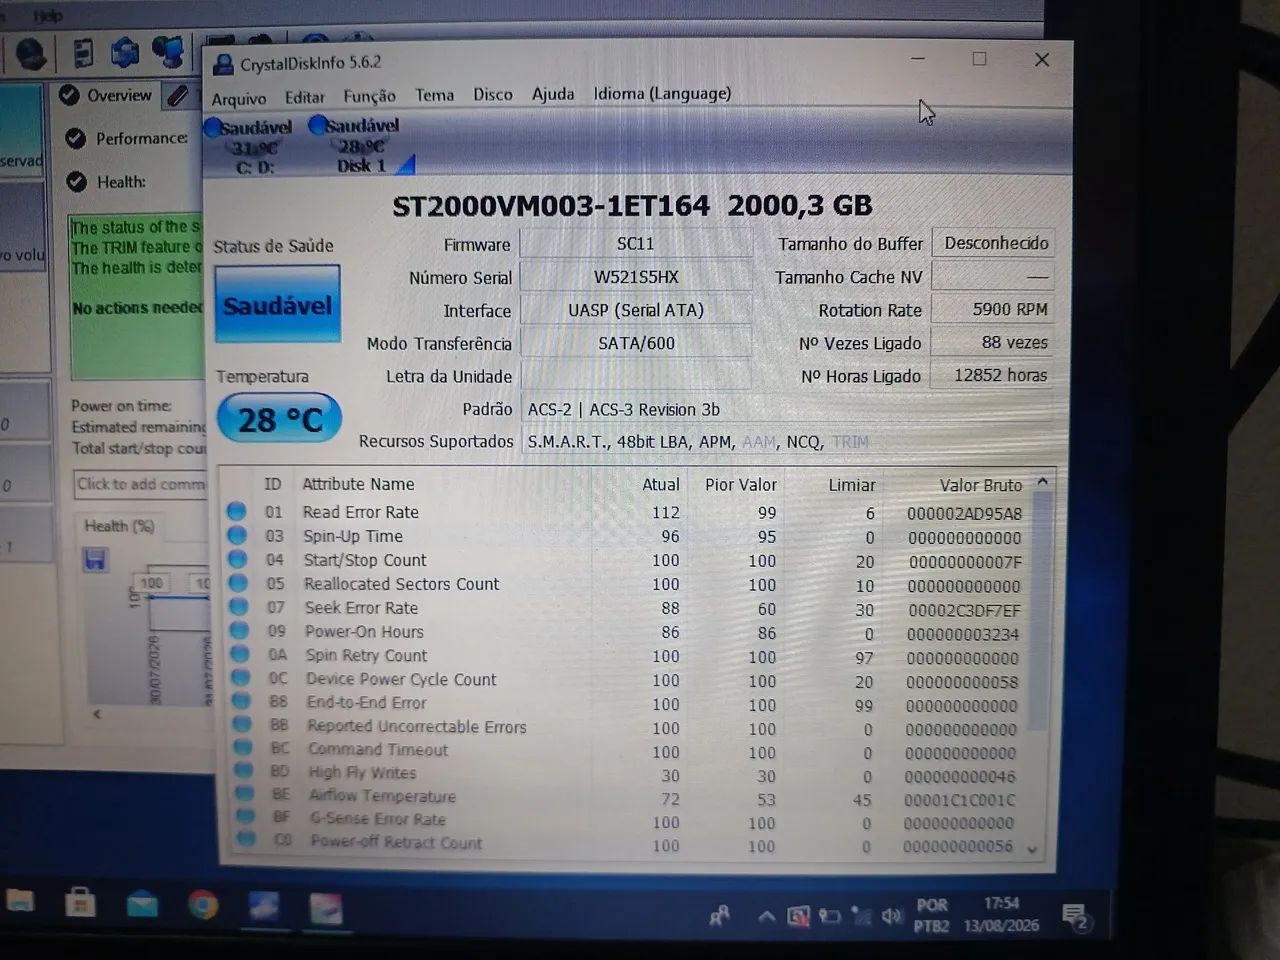Image resolution: width=1280 pixels, height=960 pixels.
Task: Select the Reallocated Sectors Count attribute row
Action: (626, 584)
